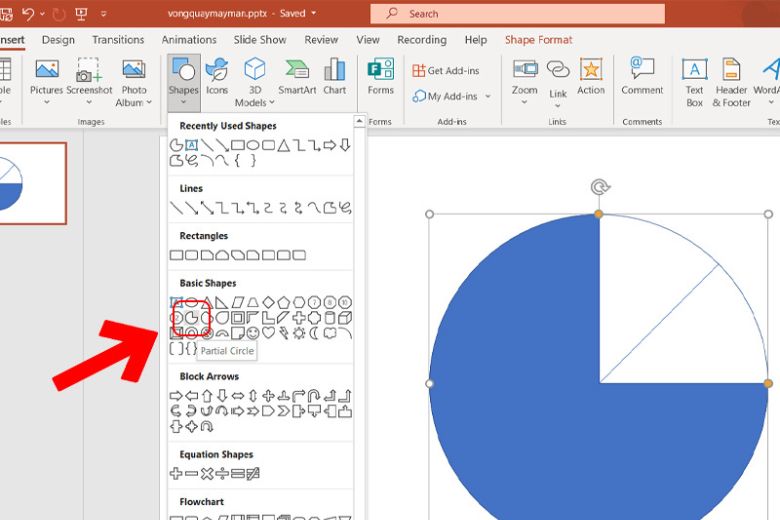Pick the Triangle in Recently Used Shapes
The height and width of the screenshot is (520, 780).
pyautogui.click(x=284, y=145)
